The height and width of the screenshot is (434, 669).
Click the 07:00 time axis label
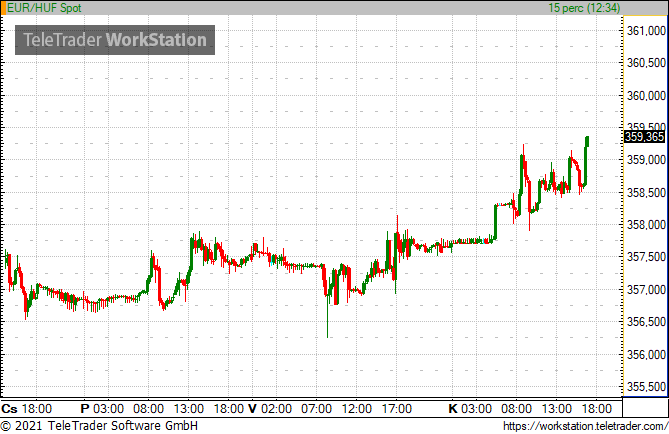click(316, 409)
